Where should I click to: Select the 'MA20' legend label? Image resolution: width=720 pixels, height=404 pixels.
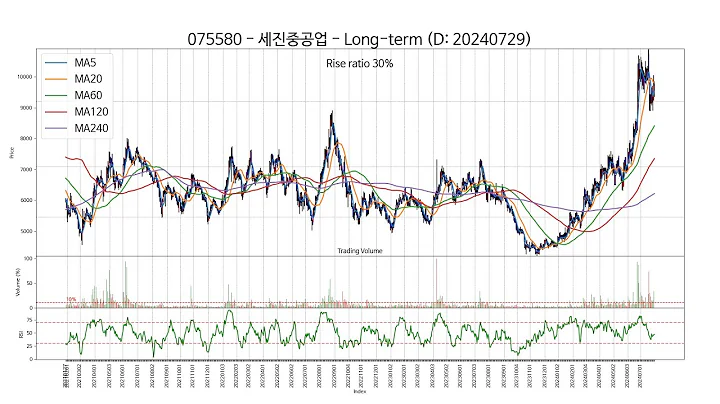point(88,79)
